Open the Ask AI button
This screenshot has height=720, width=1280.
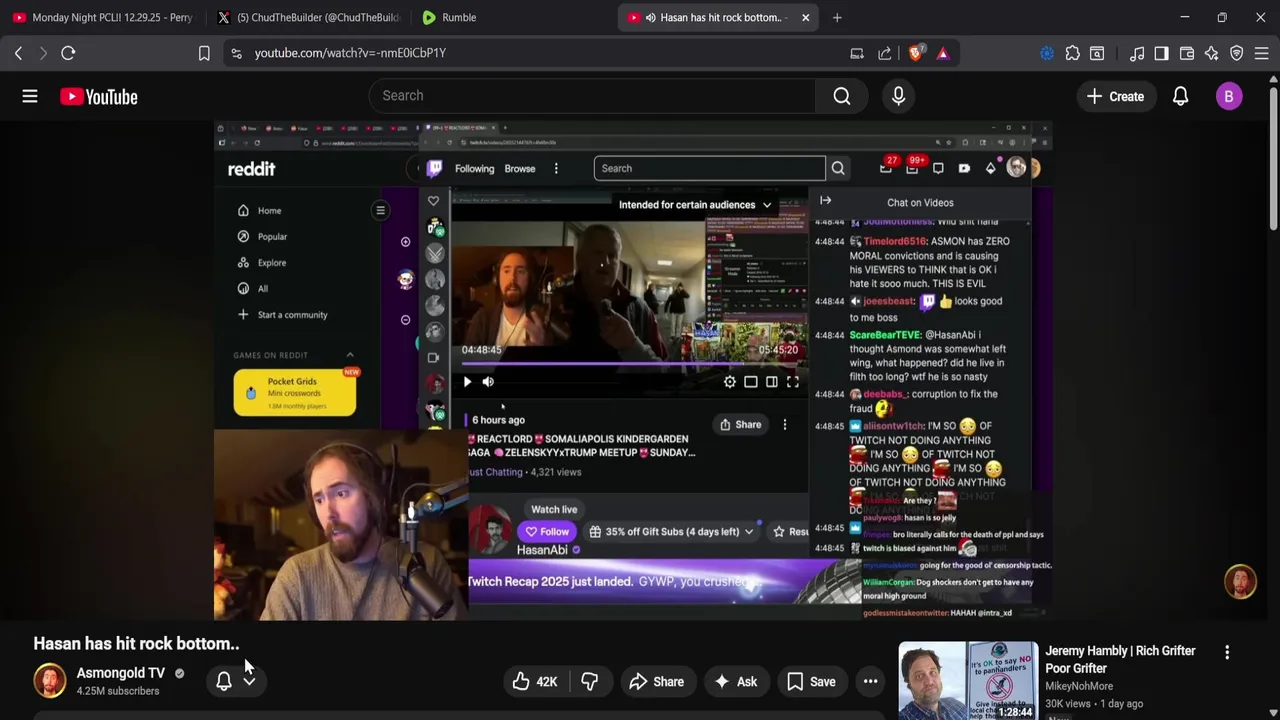pos(735,682)
